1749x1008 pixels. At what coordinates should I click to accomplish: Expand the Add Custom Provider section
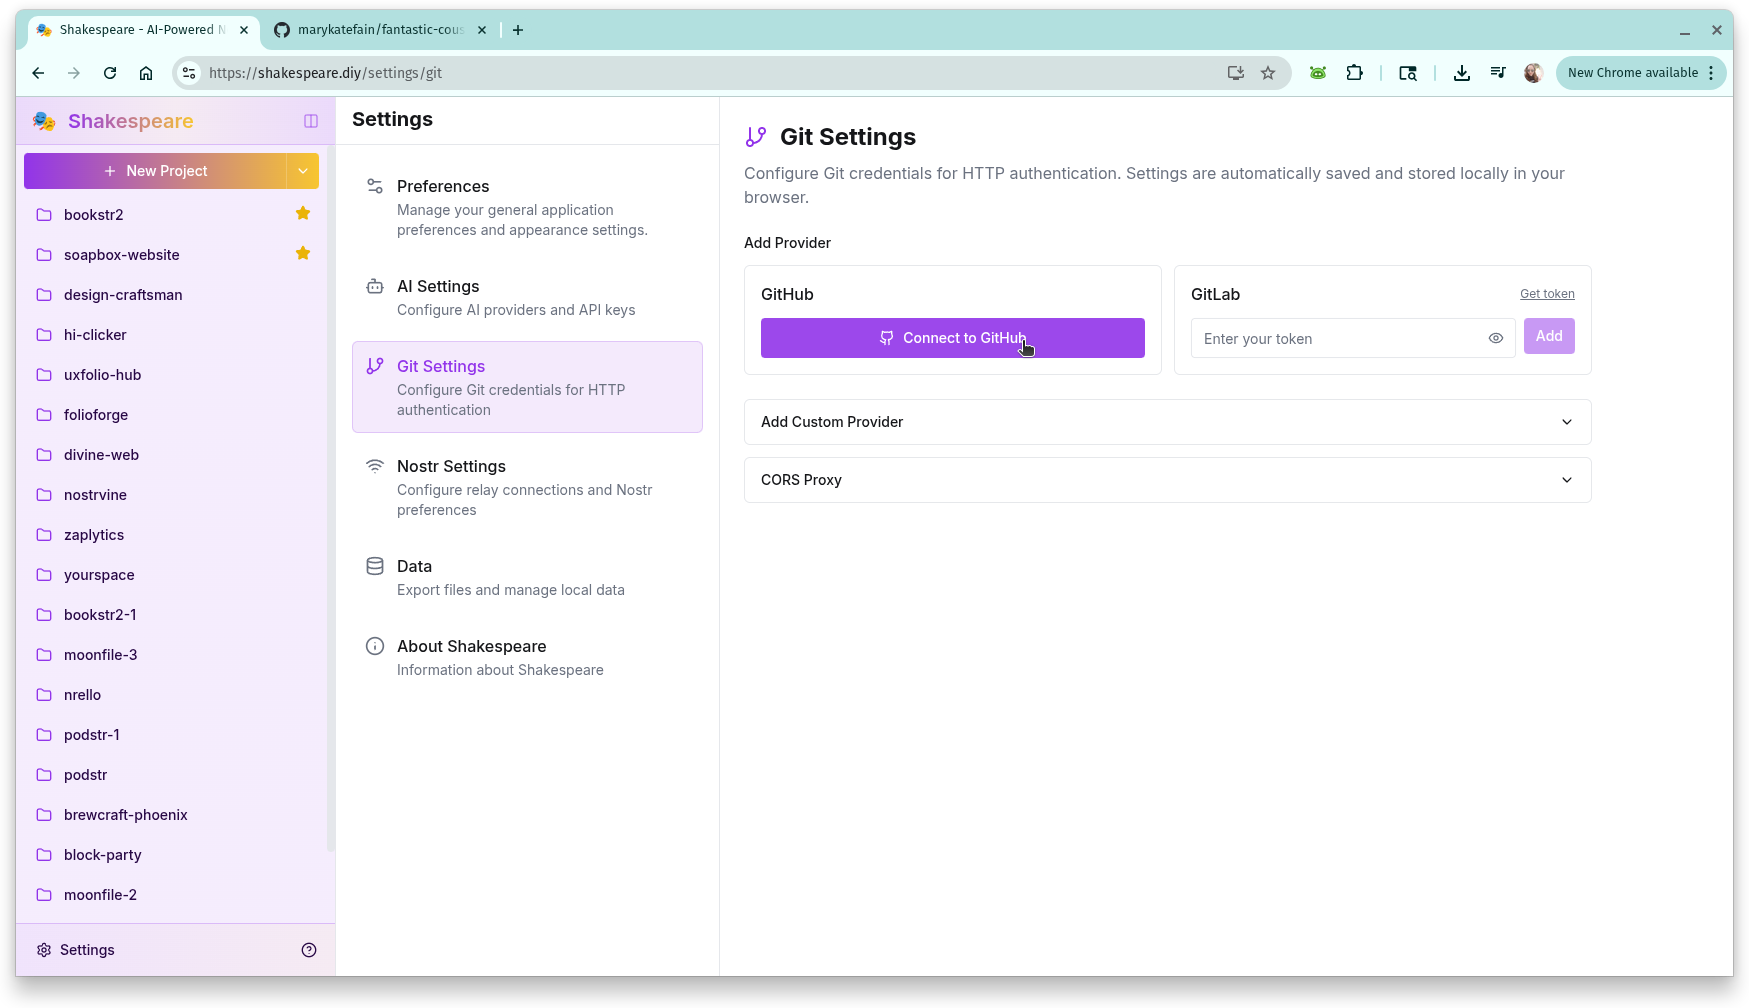(1166, 422)
